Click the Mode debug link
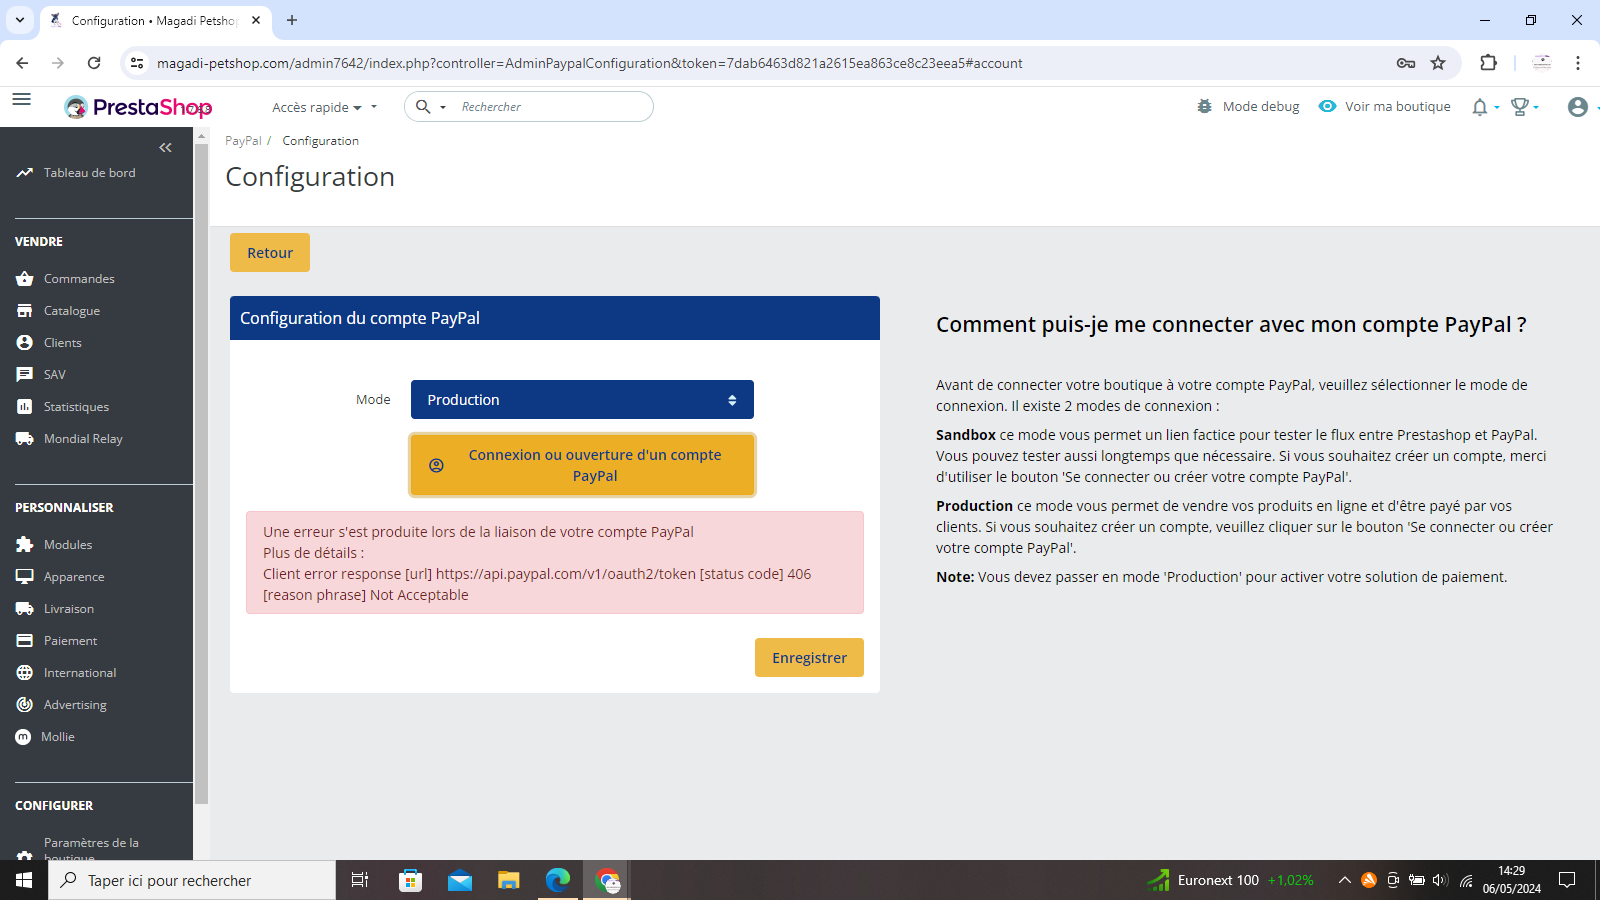The image size is (1600, 900). tap(1249, 106)
